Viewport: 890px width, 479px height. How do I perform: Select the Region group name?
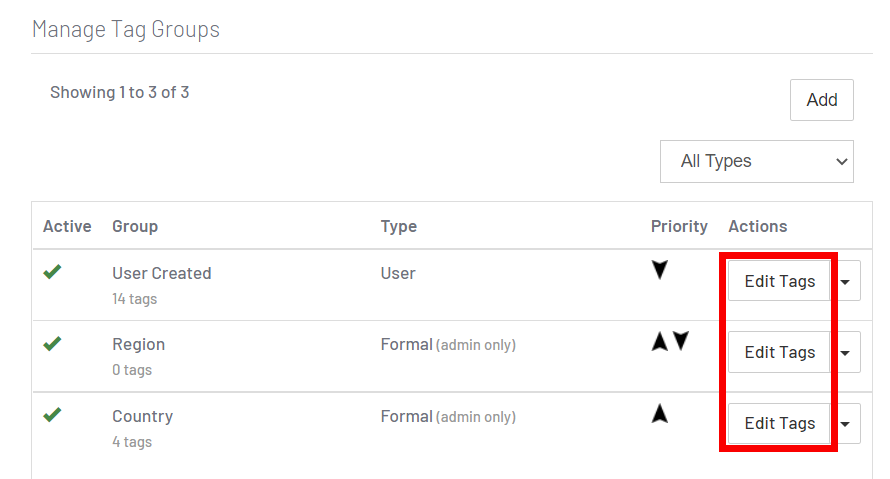[x=139, y=344]
